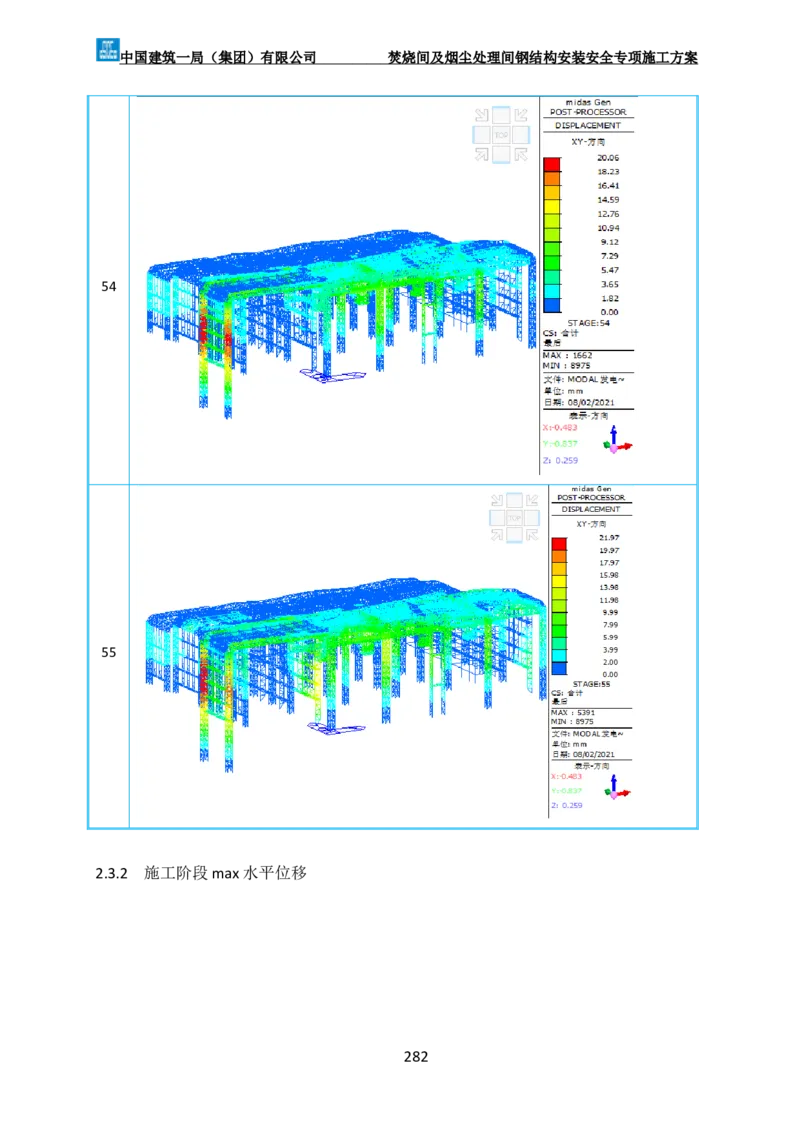
Task: Click MAX : 1662 value in upper legend
Action: (568, 355)
